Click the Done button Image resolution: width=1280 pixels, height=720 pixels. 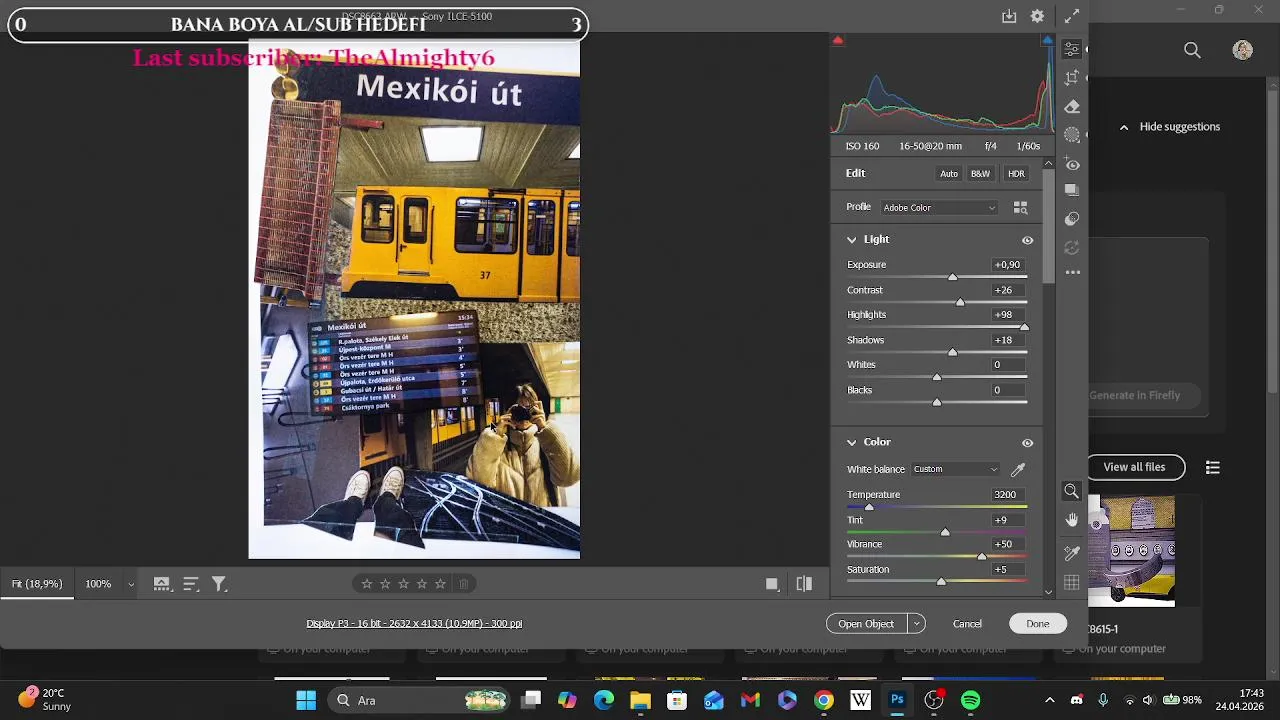1037,623
